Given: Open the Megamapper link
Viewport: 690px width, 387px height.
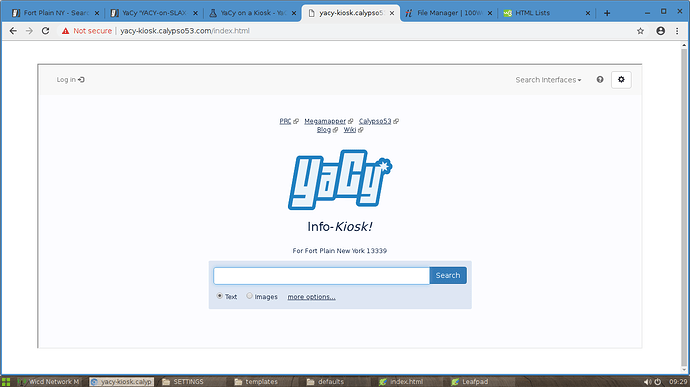Looking at the screenshot, I should (x=325, y=121).
